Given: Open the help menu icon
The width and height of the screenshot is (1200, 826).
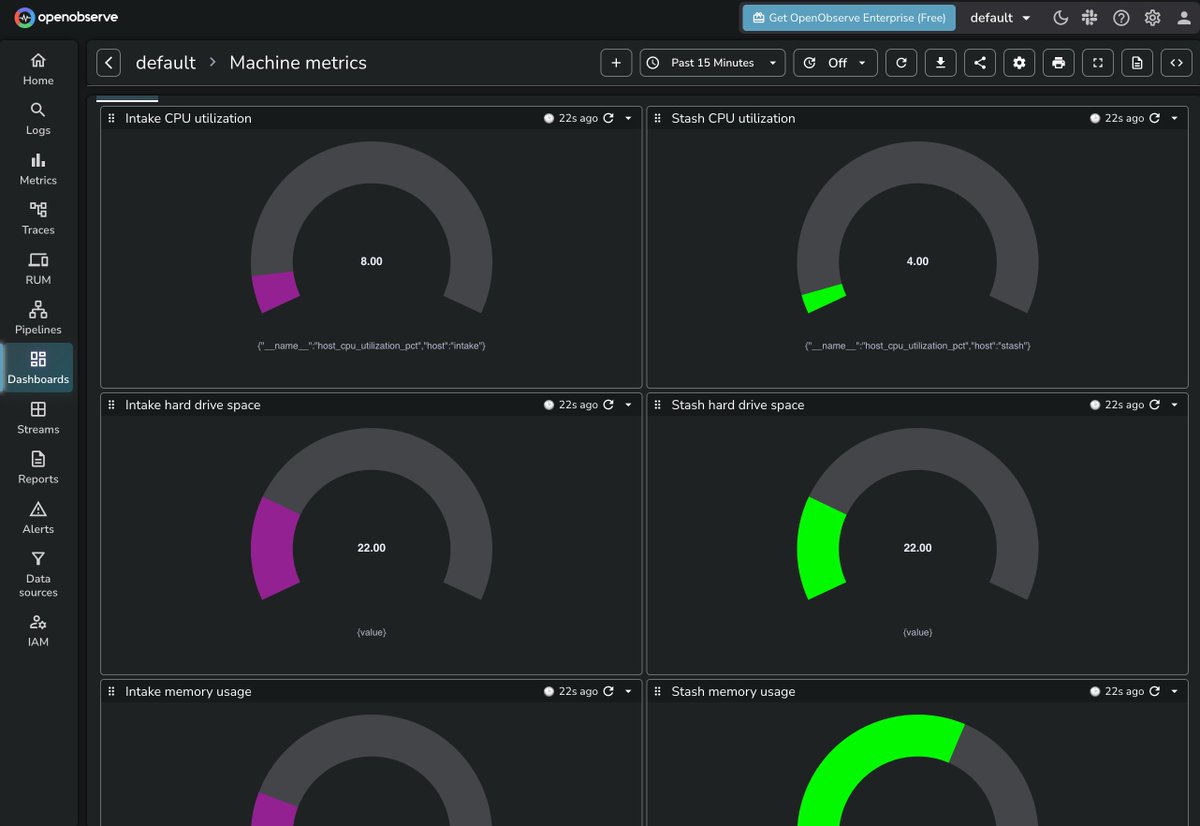Looking at the screenshot, I should tap(1122, 18).
